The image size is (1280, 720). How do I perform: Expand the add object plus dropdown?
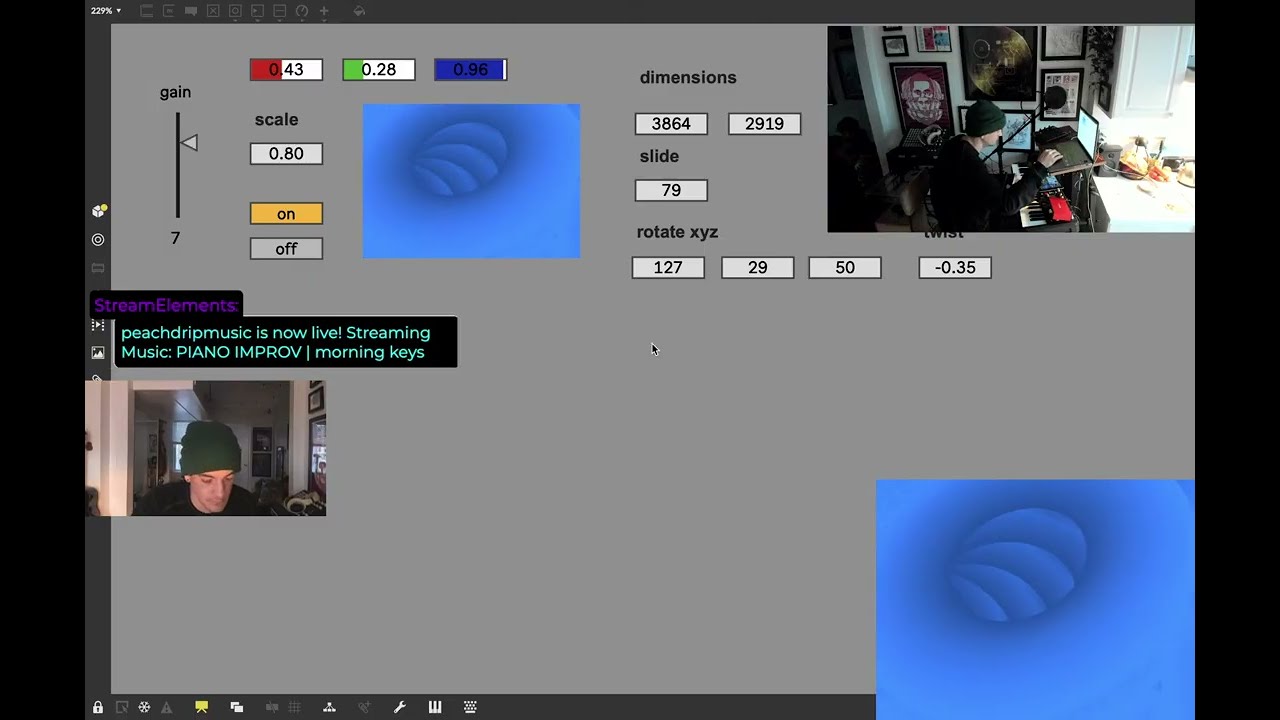324,11
